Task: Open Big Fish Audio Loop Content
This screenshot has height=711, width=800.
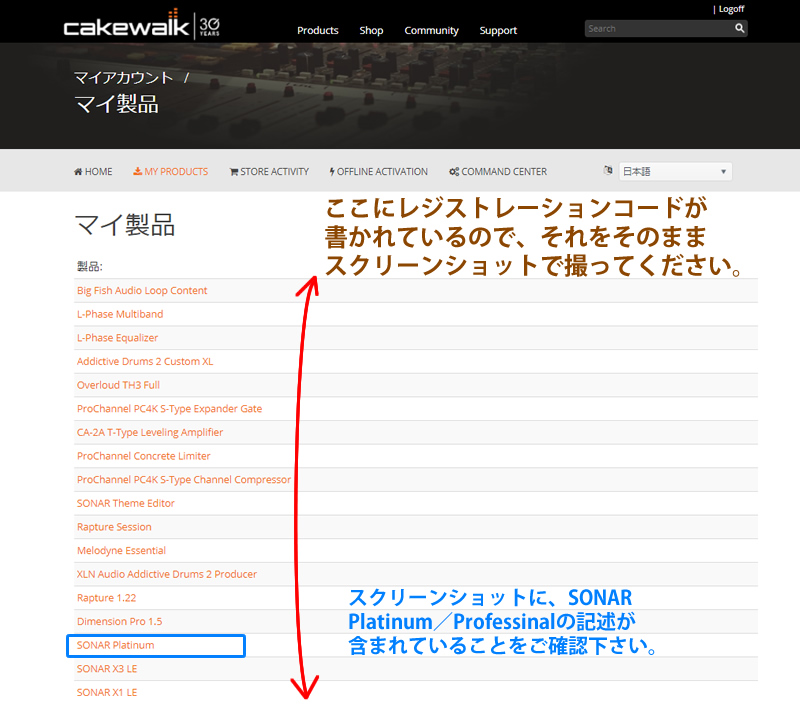Action: (x=142, y=291)
